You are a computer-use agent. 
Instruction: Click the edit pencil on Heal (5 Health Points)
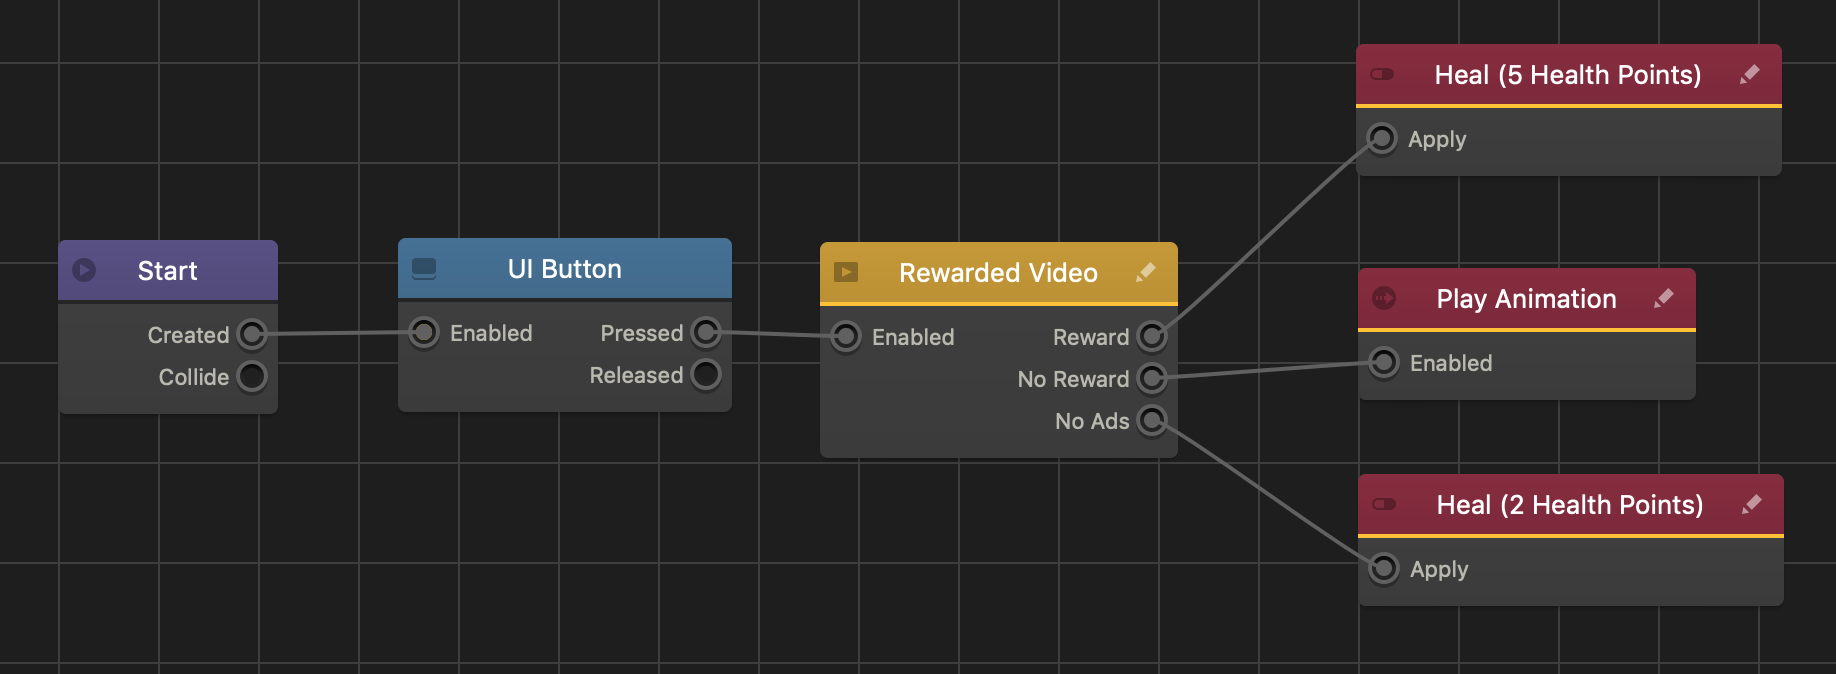[x=1749, y=75]
